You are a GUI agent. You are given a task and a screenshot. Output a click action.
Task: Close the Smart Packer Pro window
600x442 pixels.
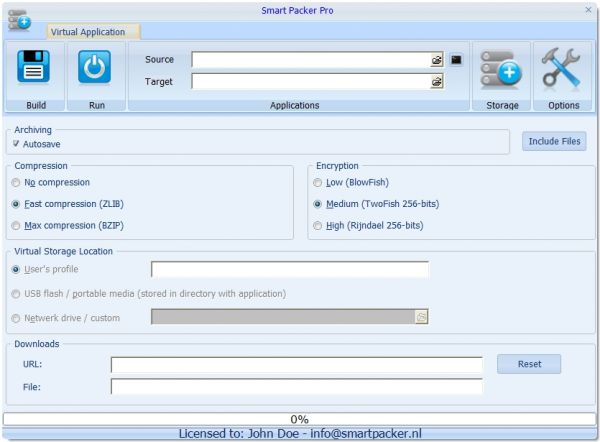589,10
